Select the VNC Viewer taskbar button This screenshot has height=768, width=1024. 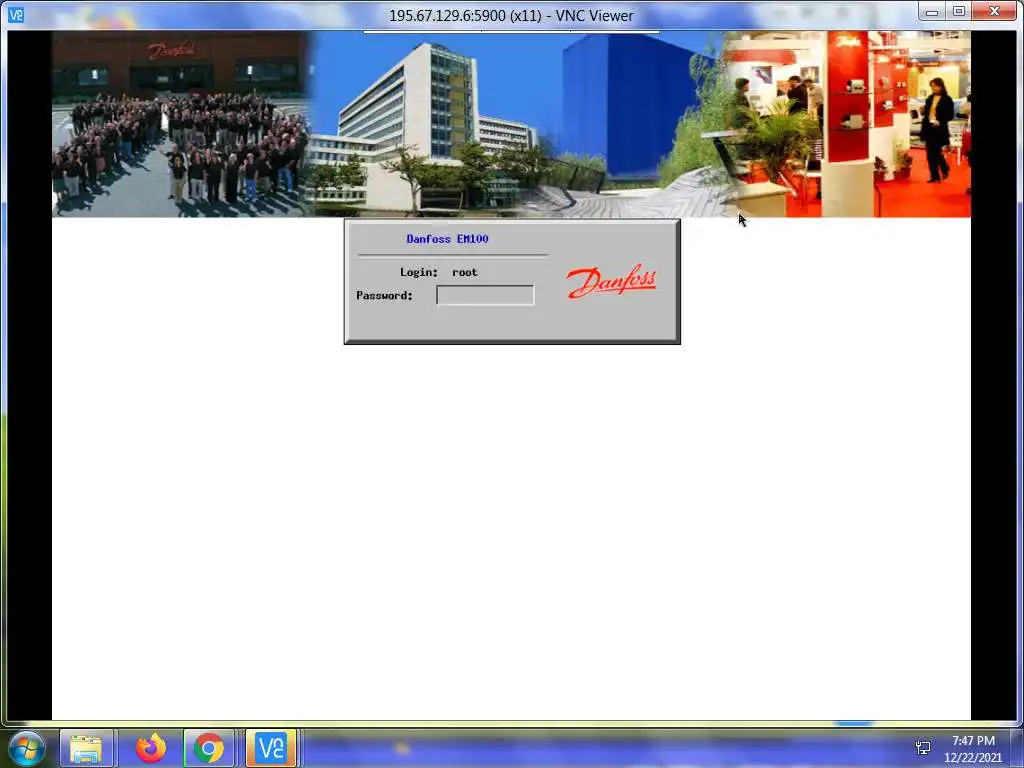tap(271, 748)
